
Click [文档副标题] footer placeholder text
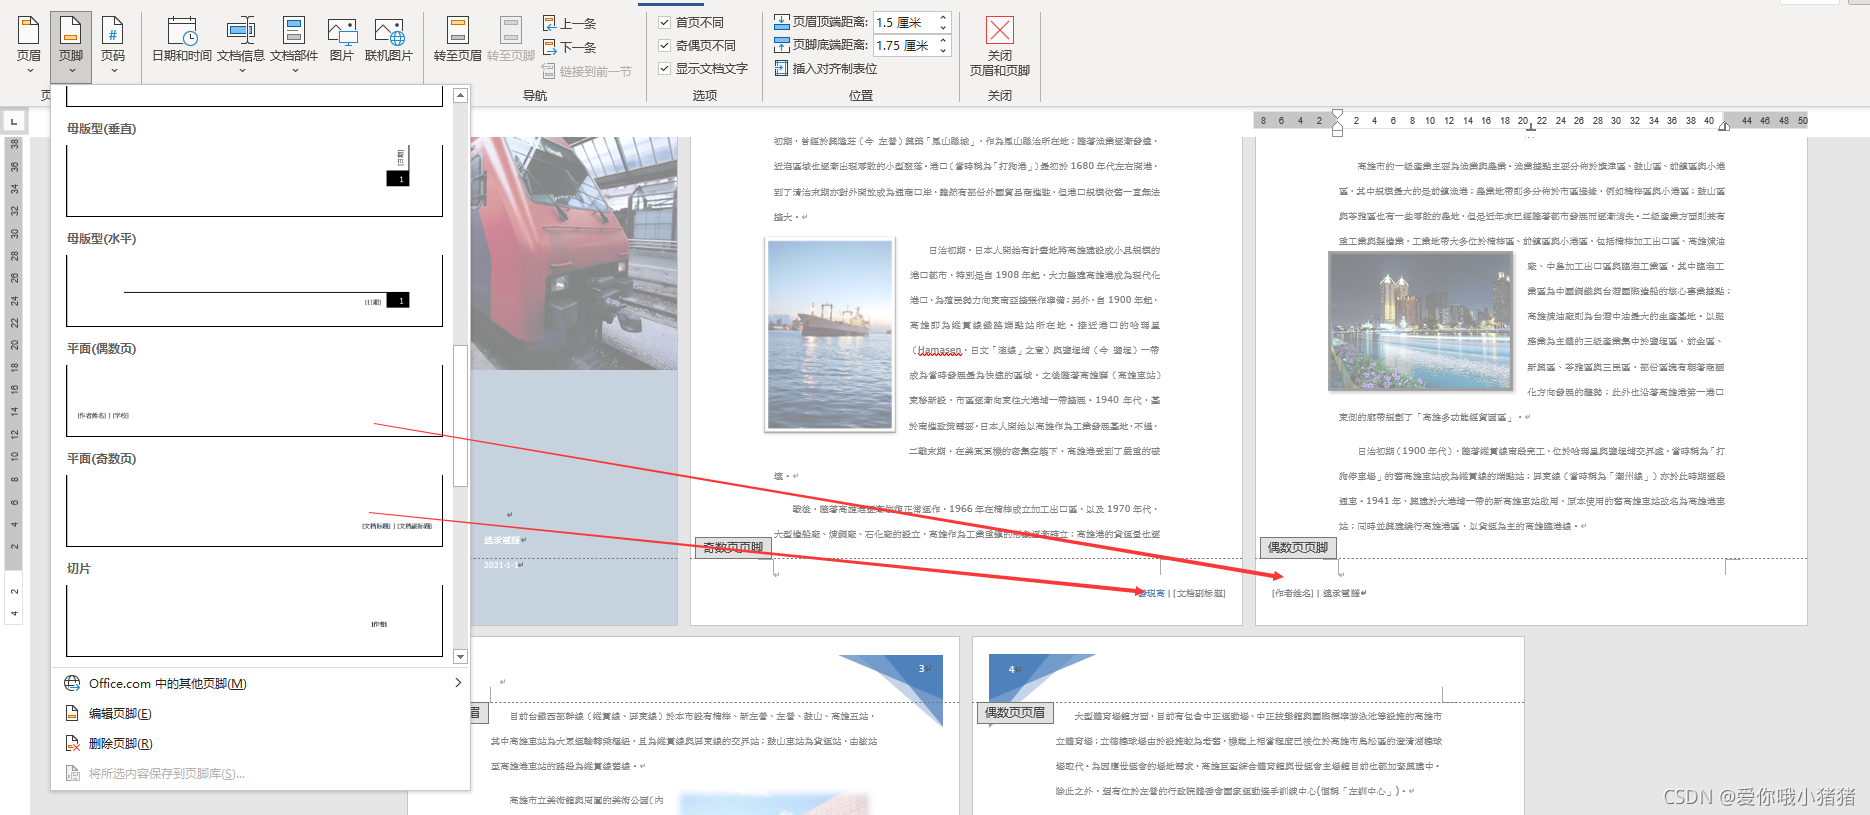pos(1199,593)
